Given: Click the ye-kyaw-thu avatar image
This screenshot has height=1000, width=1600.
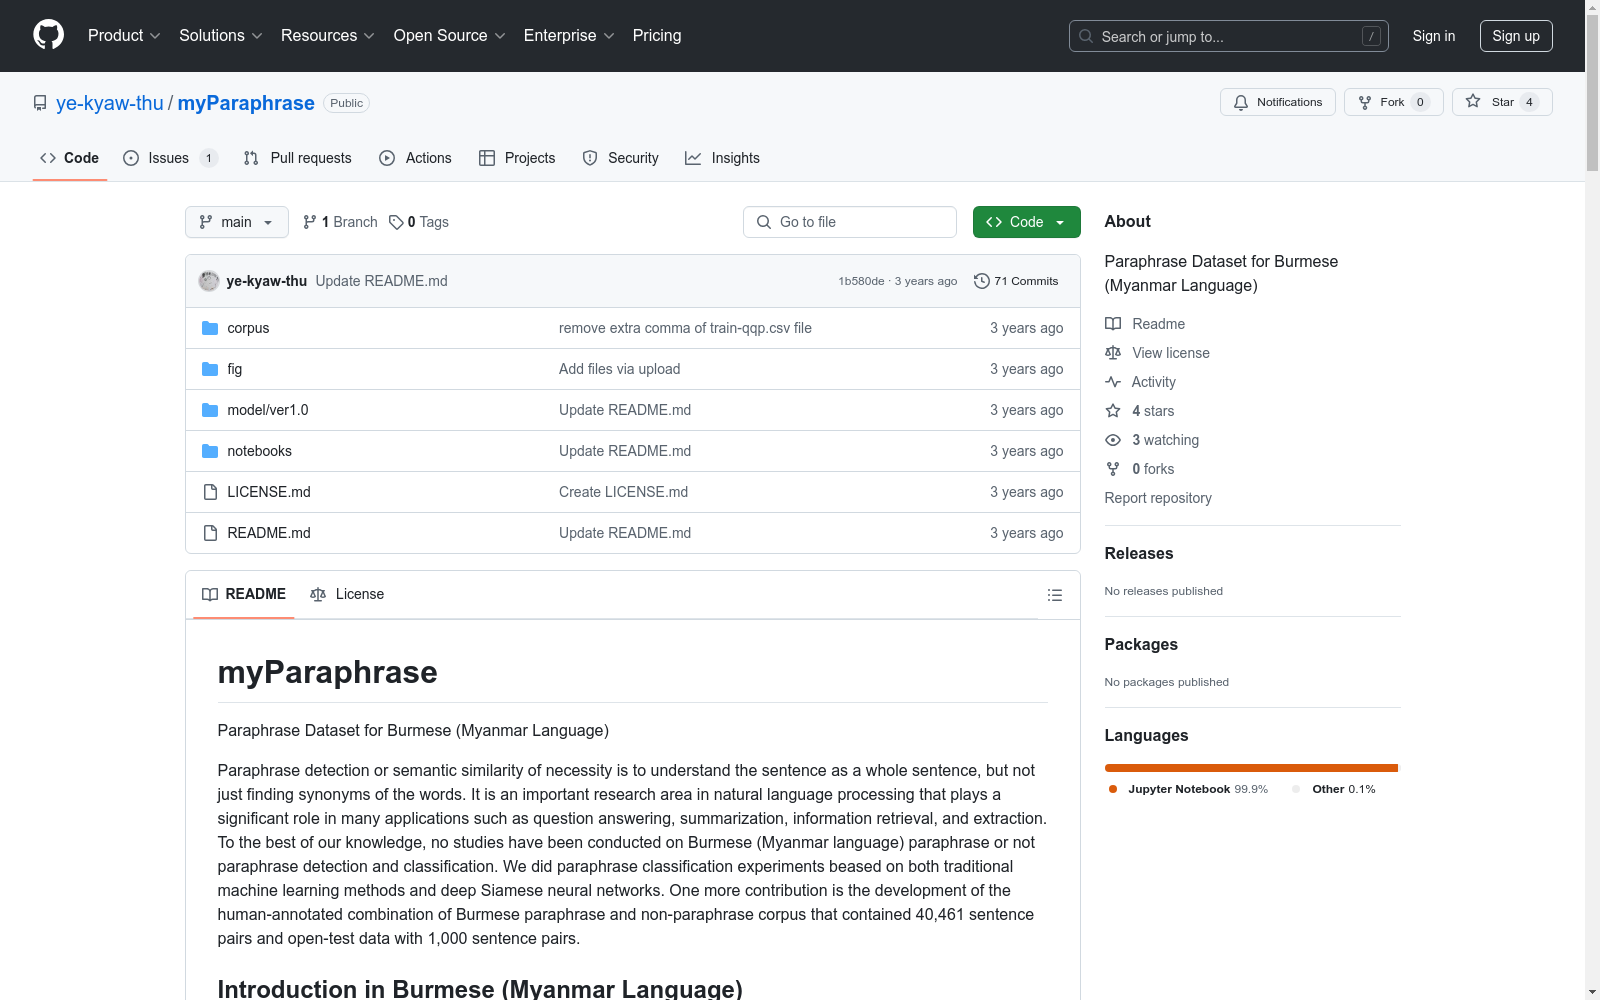Looking at the screenshot, I should tap(209, 281).
